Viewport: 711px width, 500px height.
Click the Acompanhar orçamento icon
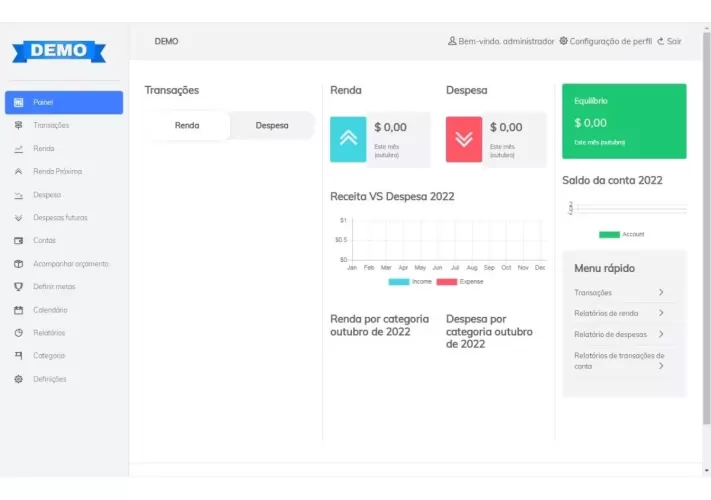click(x=18, y=264)
